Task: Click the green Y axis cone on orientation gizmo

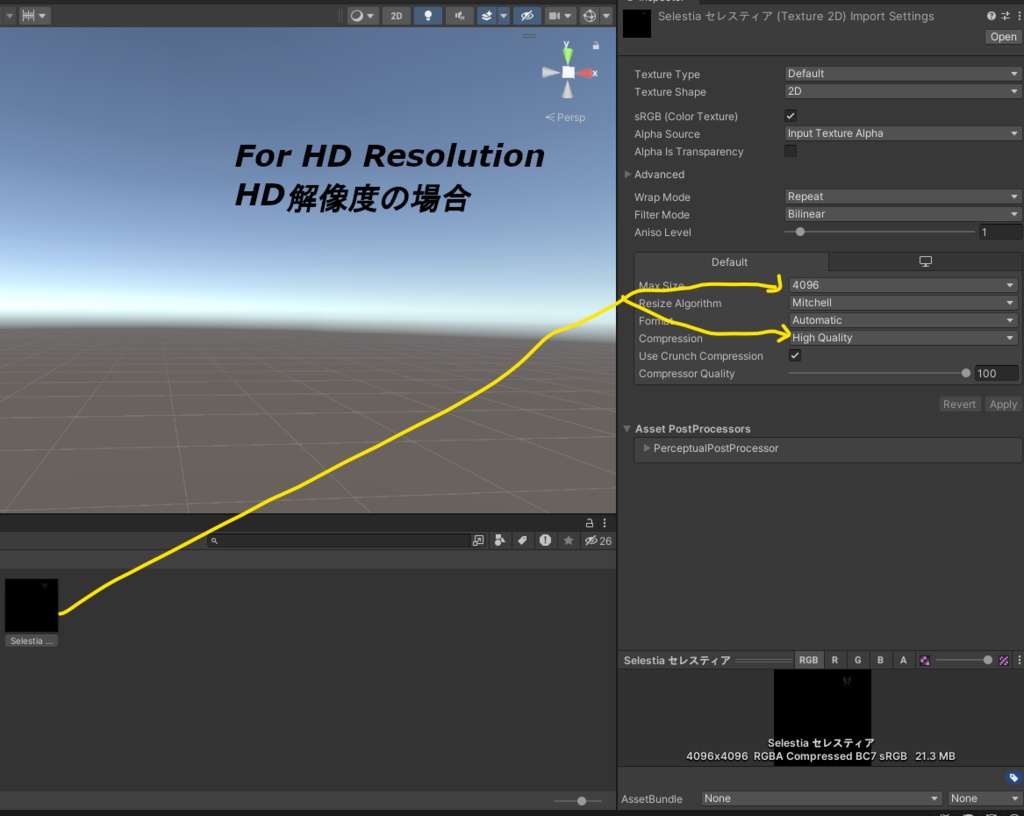Action: tap(568, 54)
